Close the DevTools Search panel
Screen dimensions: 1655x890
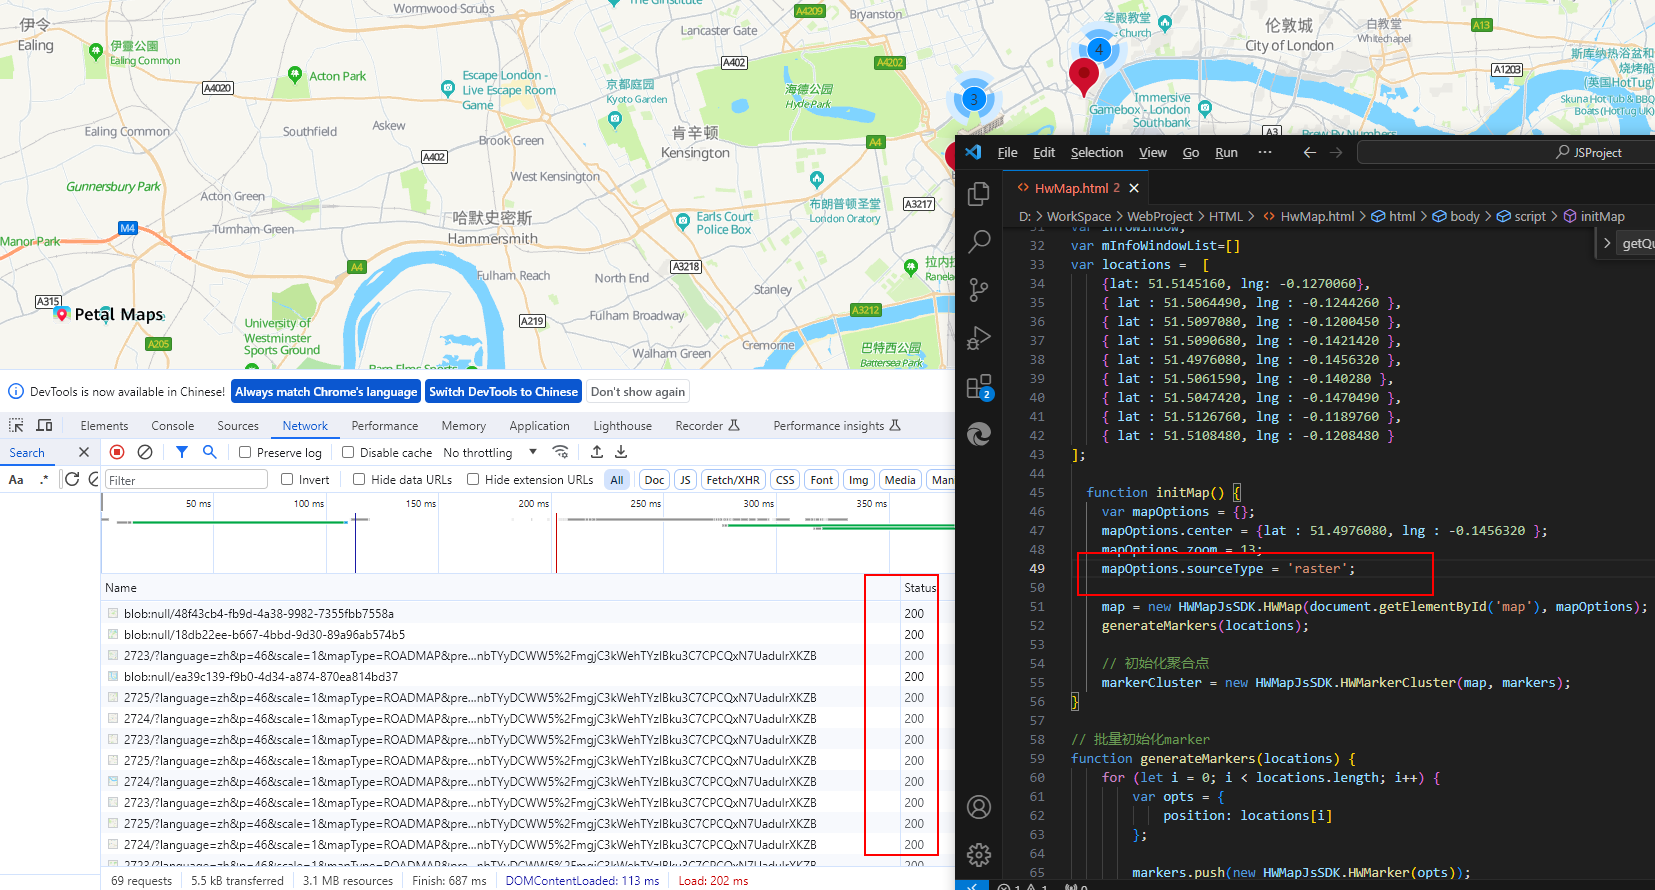click(x=84, y=452)
